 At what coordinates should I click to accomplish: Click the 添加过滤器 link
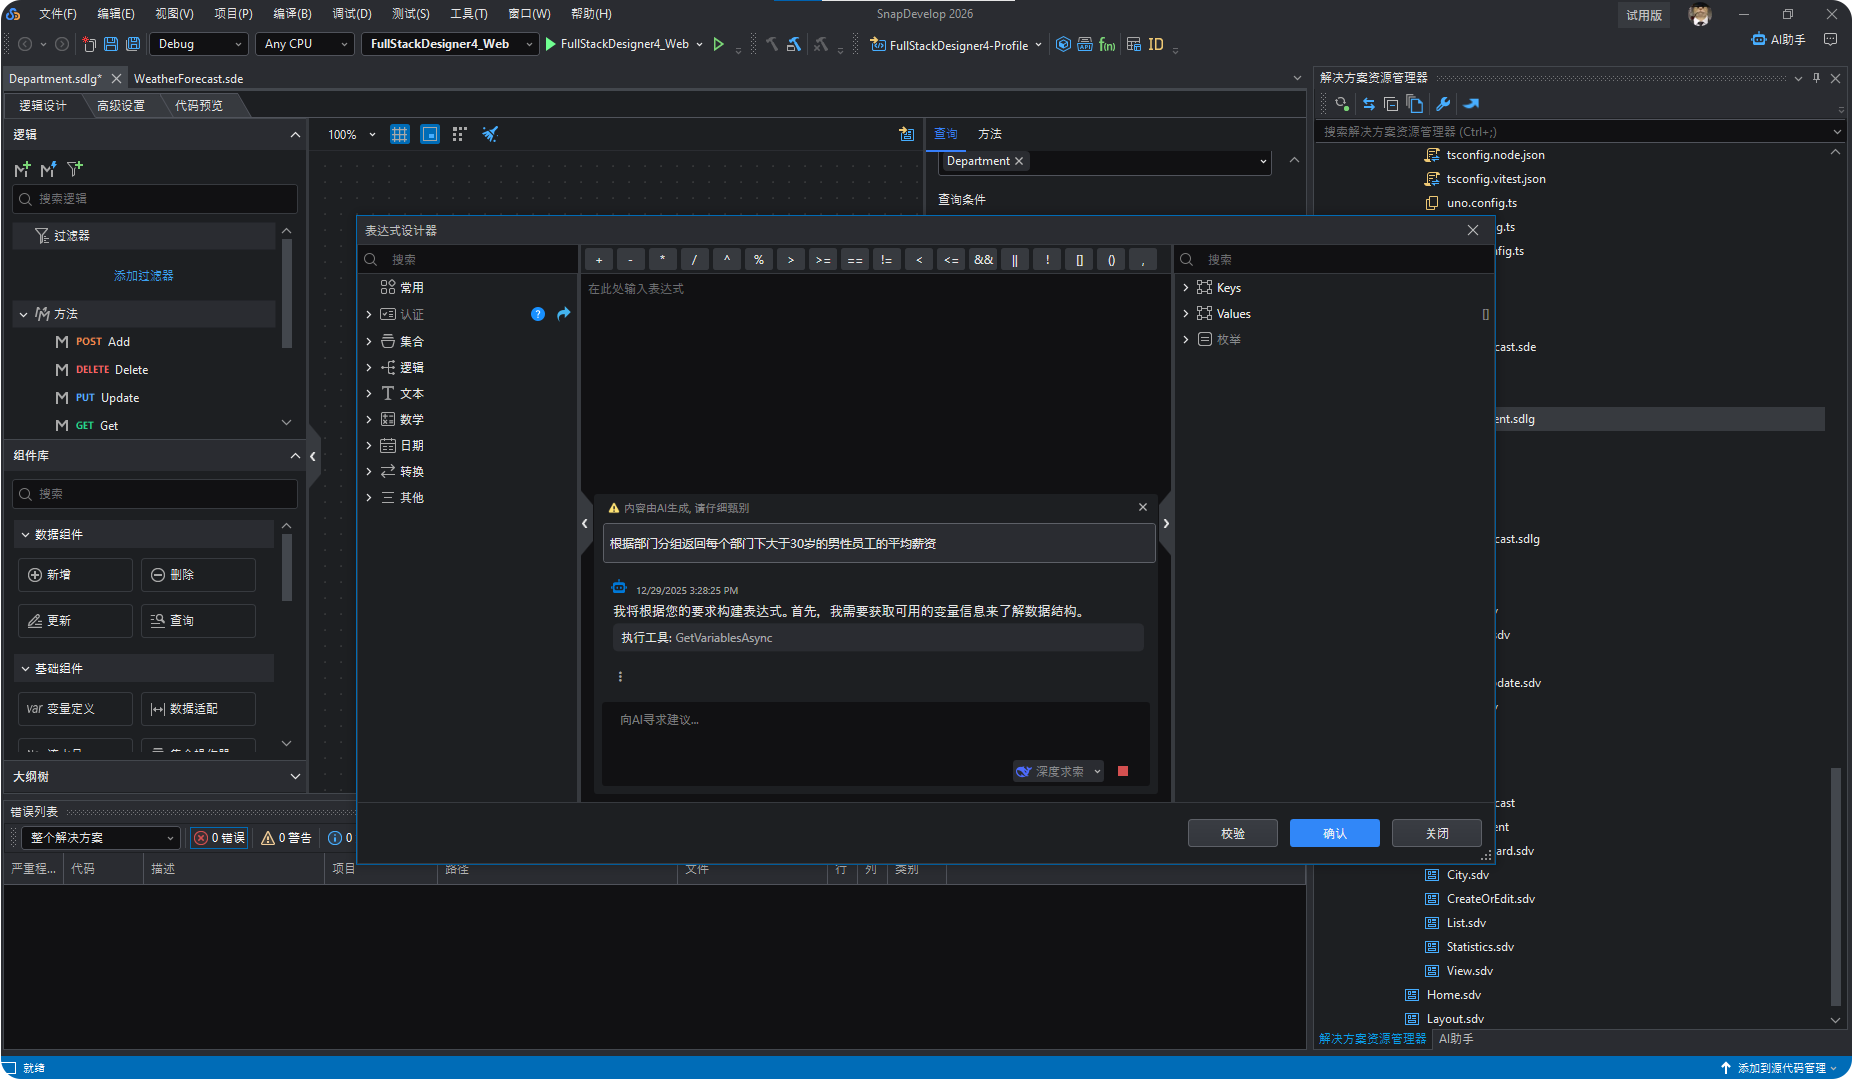pyautogui.click(x=143, y=276)
